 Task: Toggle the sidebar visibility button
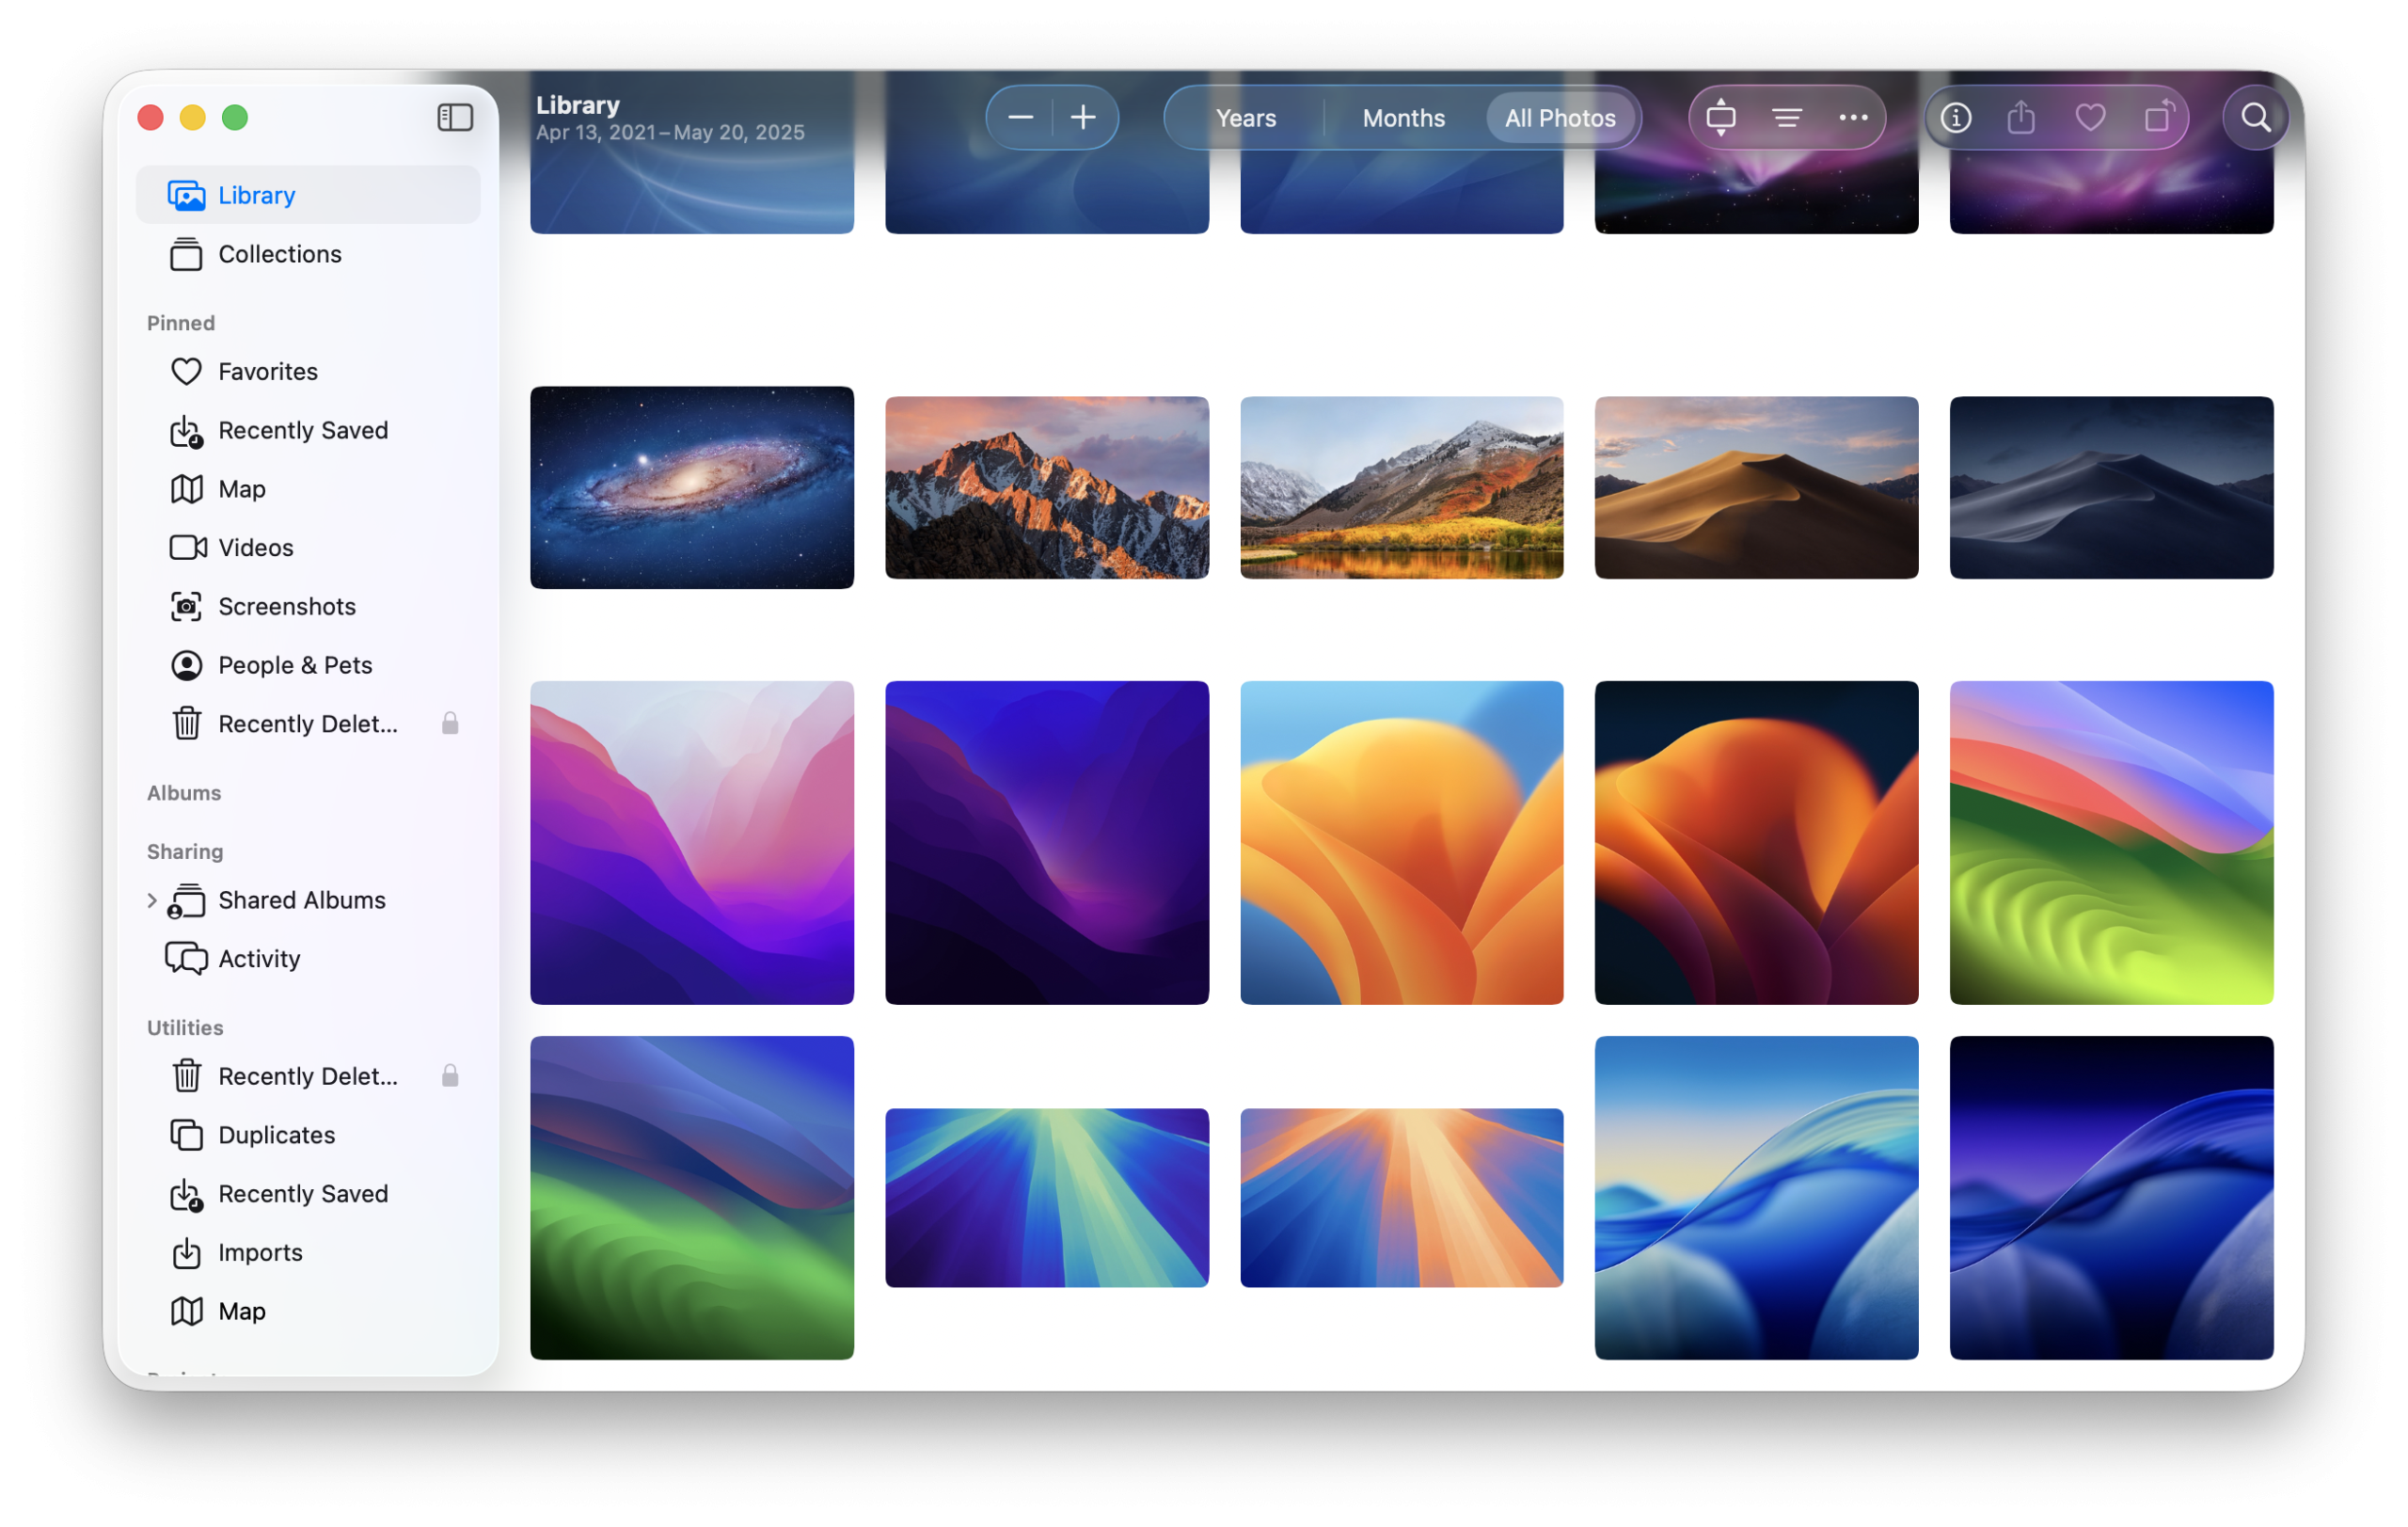tap(455, 118)
